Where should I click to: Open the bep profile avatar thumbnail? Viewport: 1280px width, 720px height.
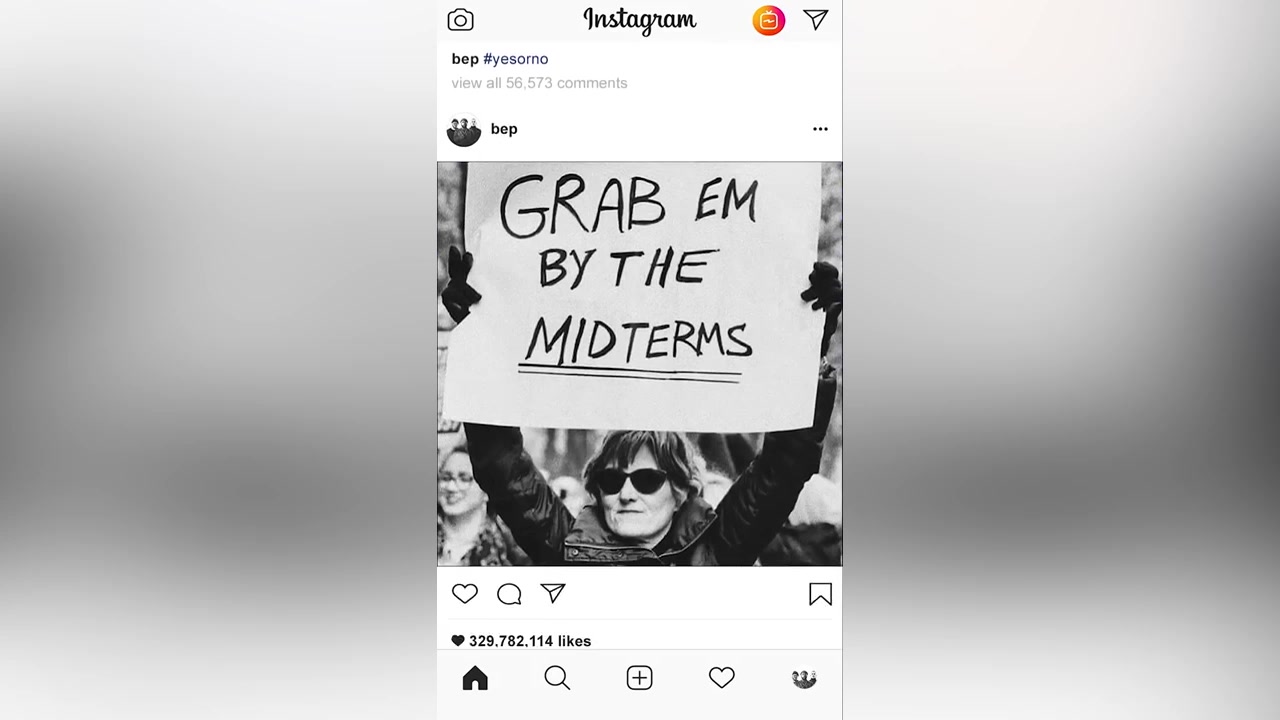point(464,131)
